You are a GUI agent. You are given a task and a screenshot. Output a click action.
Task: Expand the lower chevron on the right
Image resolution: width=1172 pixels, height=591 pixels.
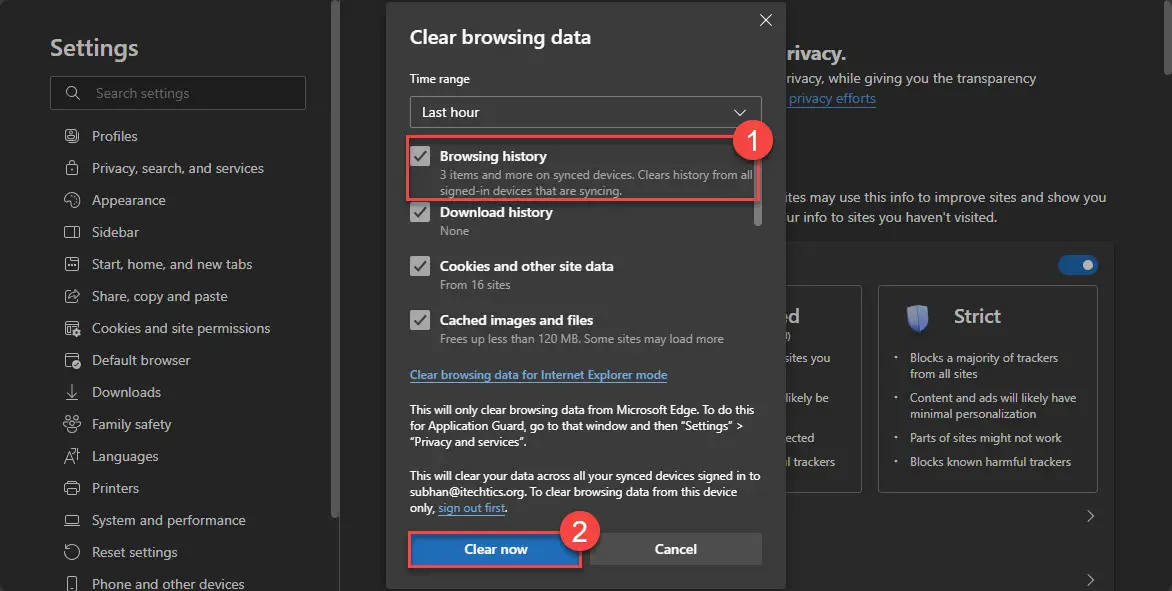1089,579
